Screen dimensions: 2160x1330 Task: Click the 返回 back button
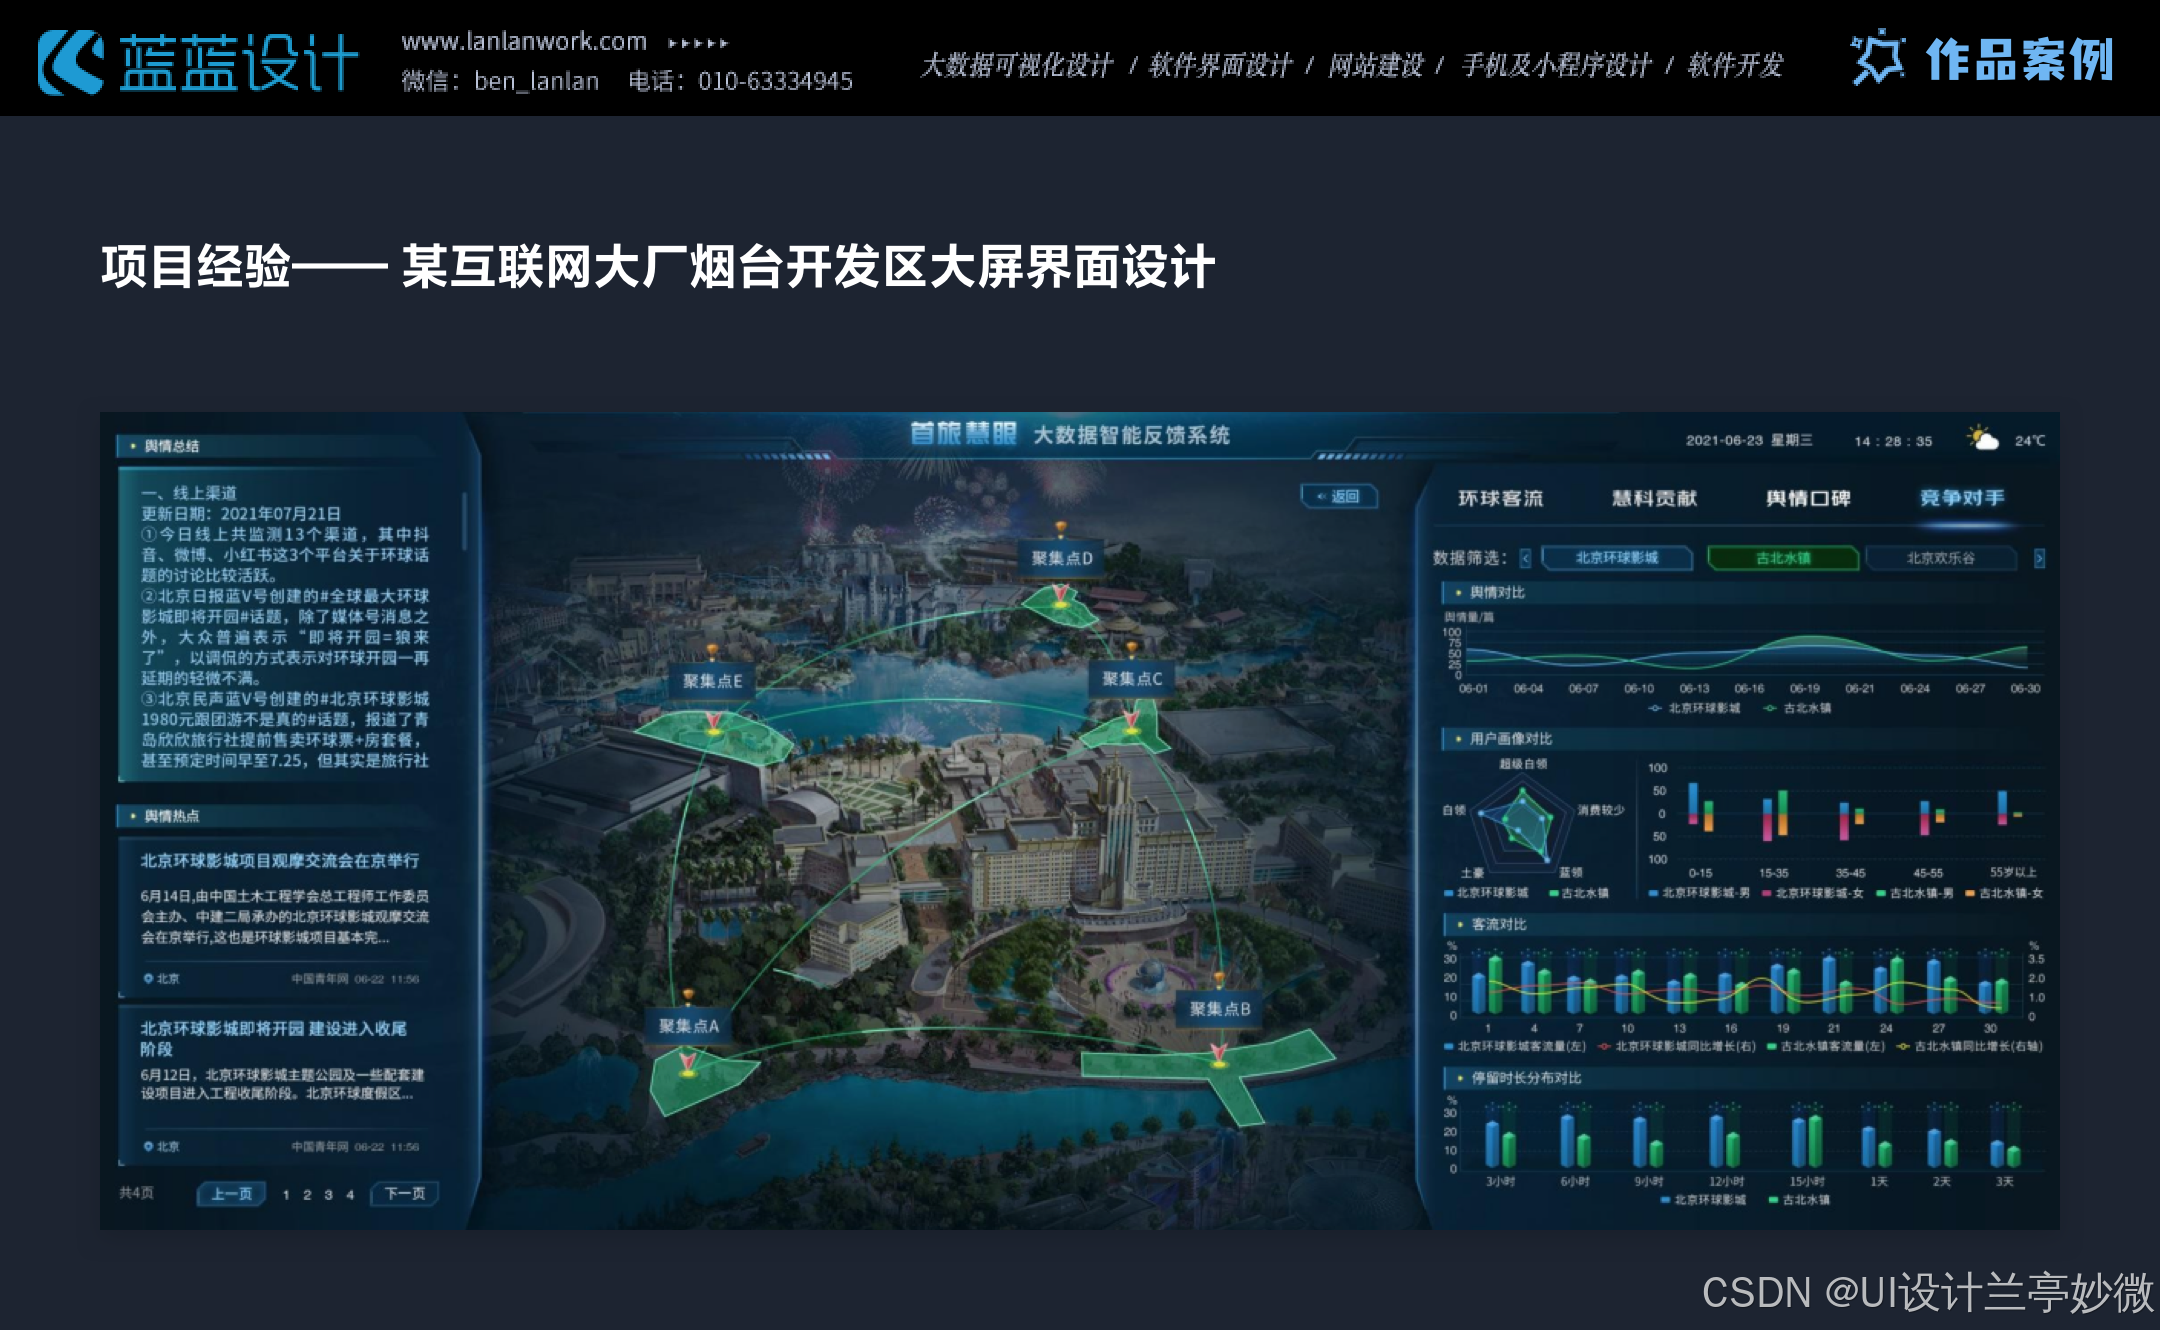click(x=1339, y=496)
